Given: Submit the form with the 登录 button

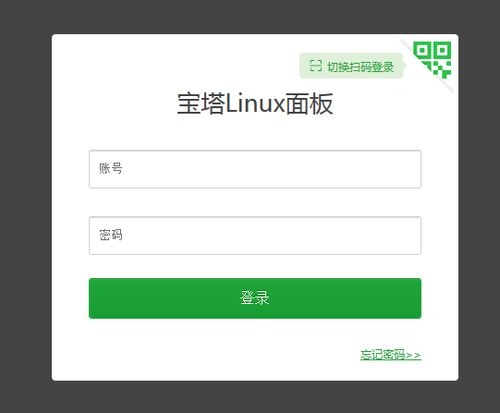Looking at the screenshot, I should [x=255, y=298].
